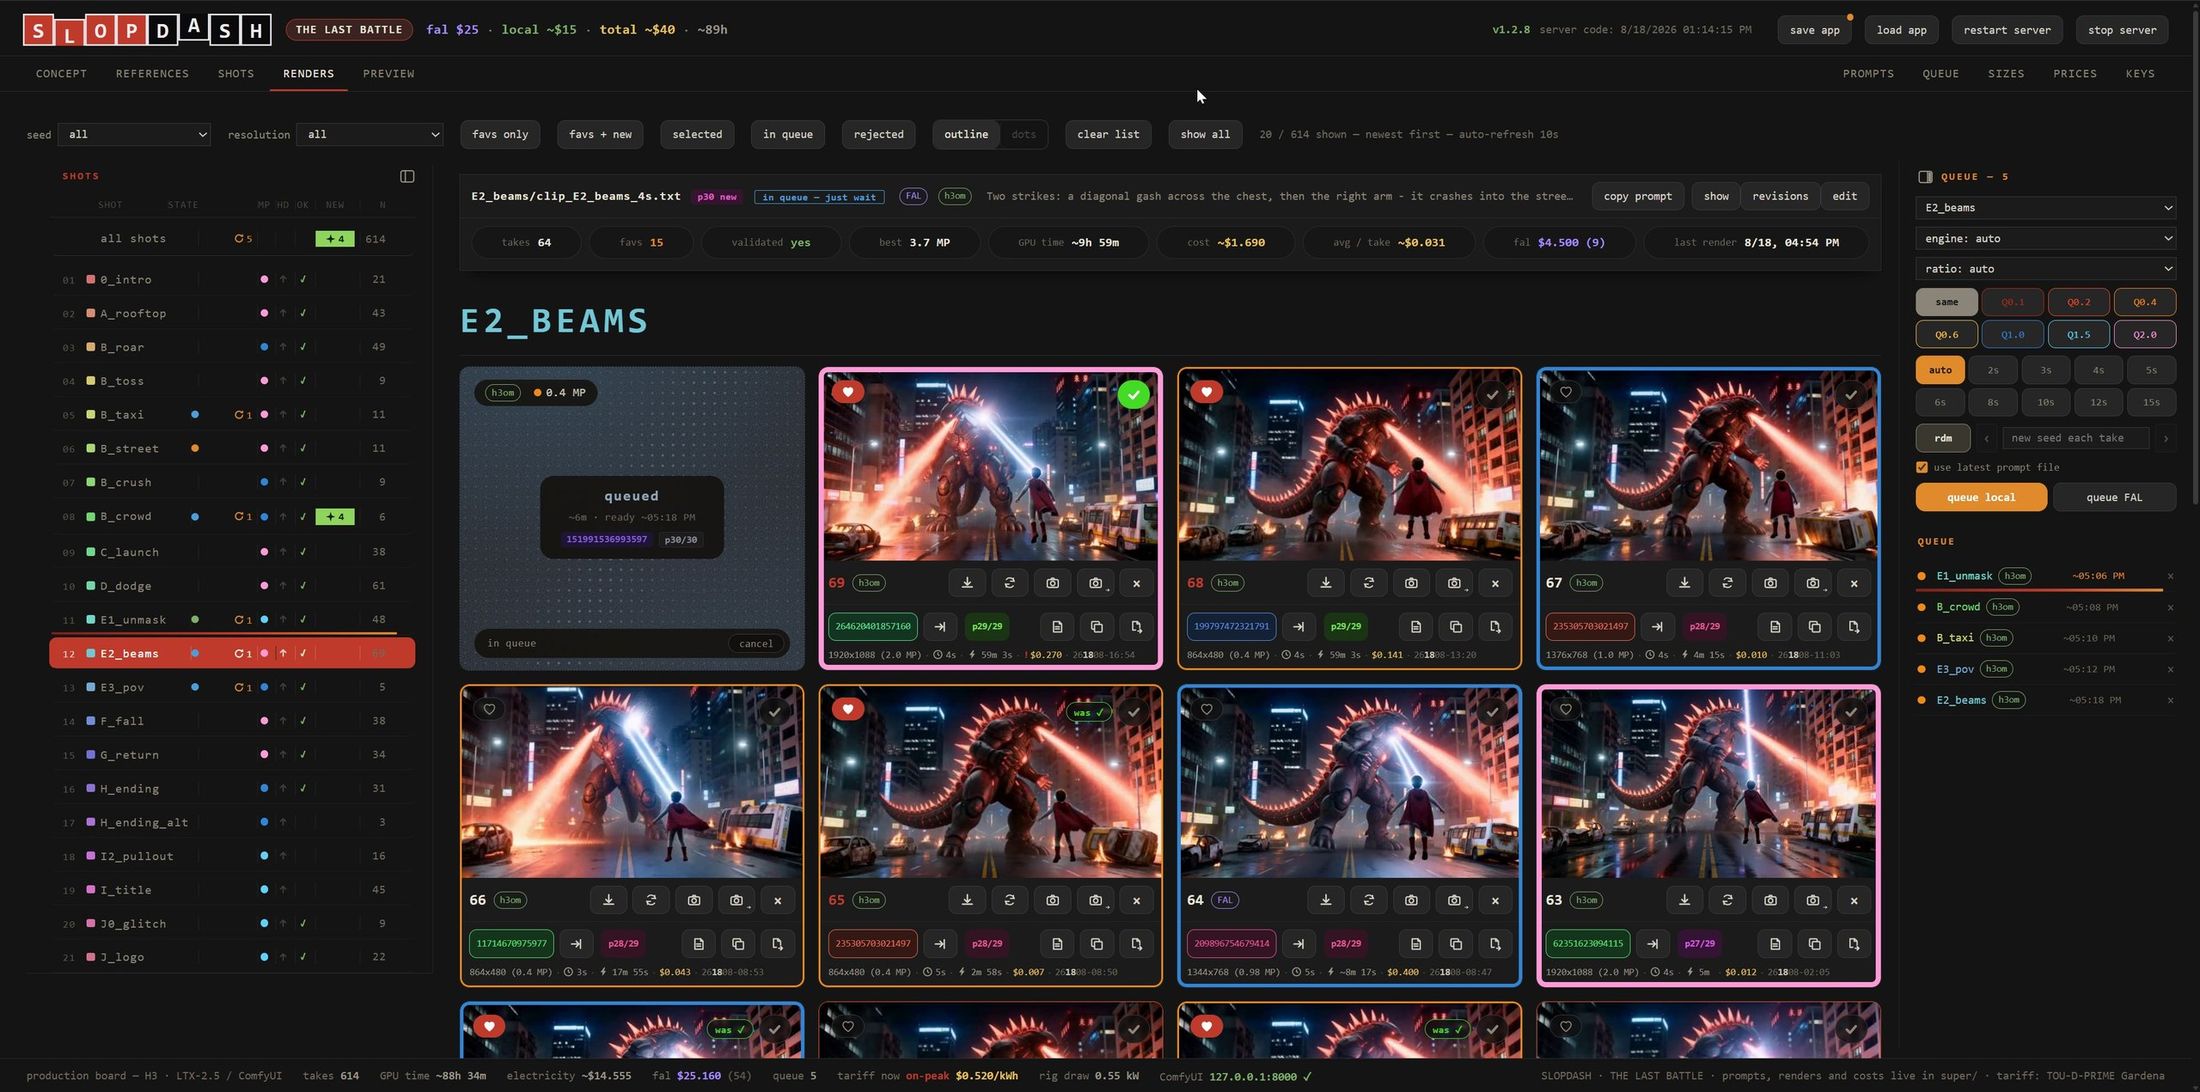Remove E1_unmask from the queue list

(2170, 576)
